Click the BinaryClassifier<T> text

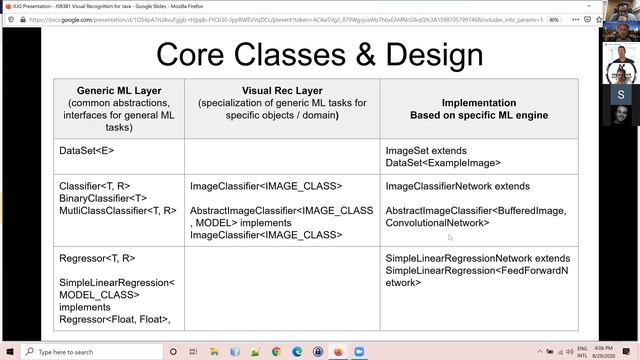pyautogui.click(x=103, y=198)
